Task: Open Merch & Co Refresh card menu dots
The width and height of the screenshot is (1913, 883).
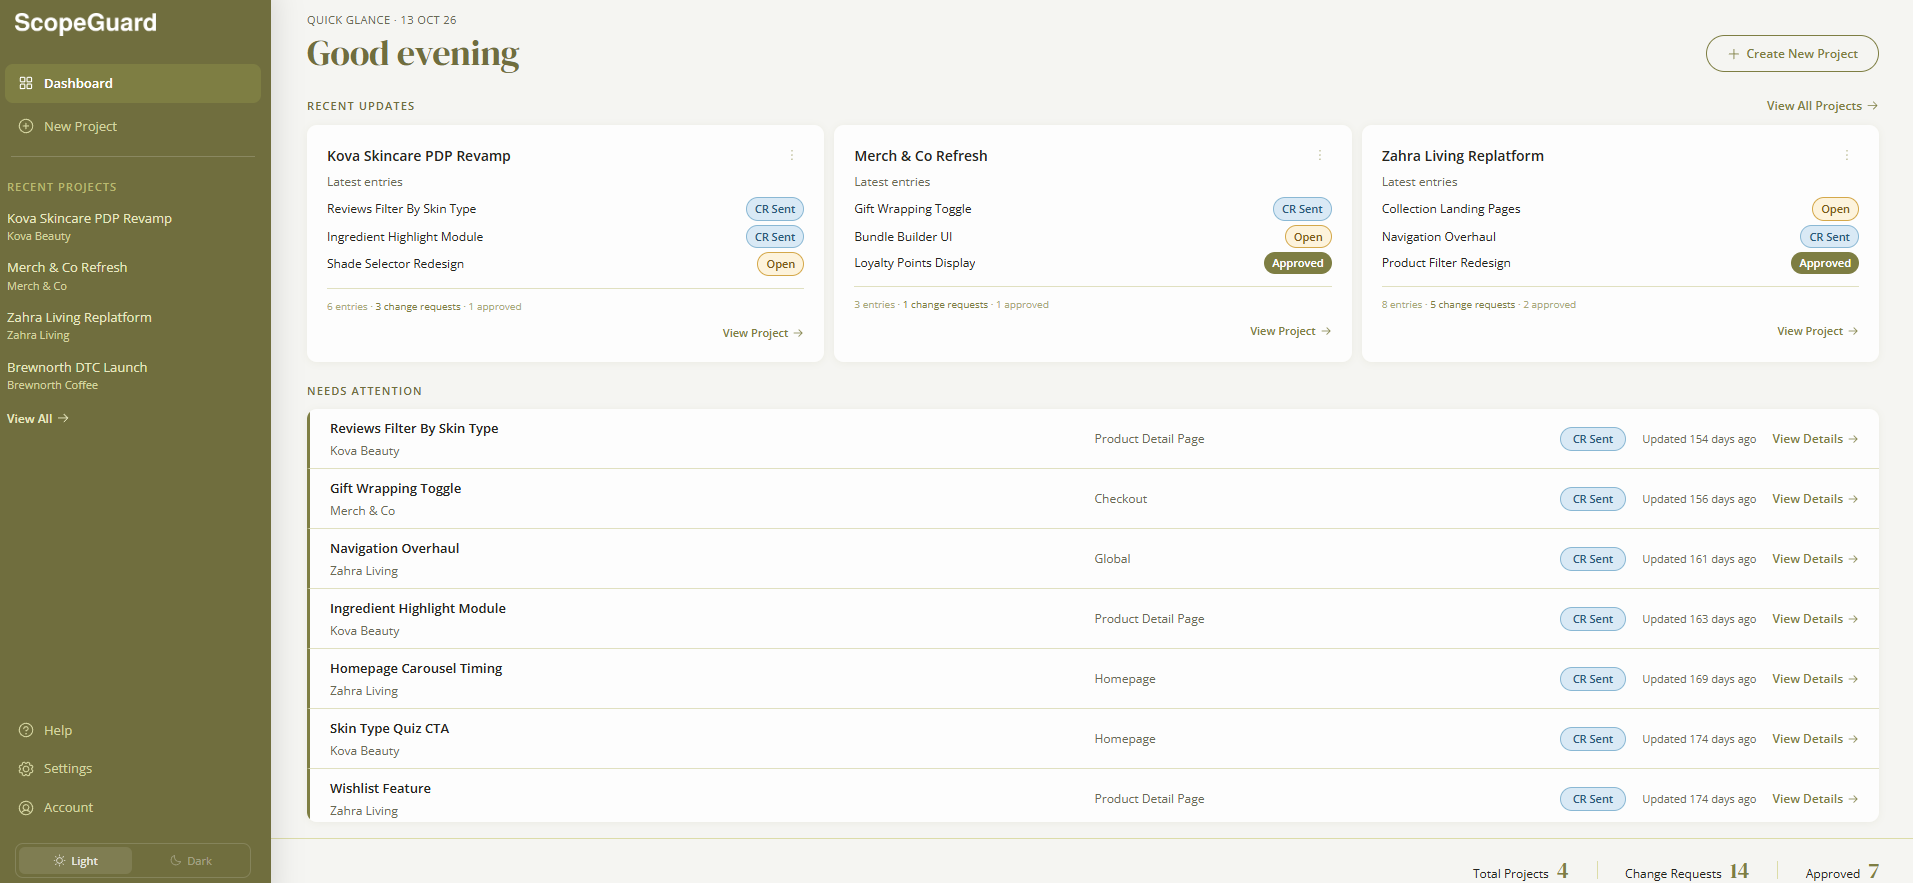Action: pyautogui.click(x=1320, y=155)
